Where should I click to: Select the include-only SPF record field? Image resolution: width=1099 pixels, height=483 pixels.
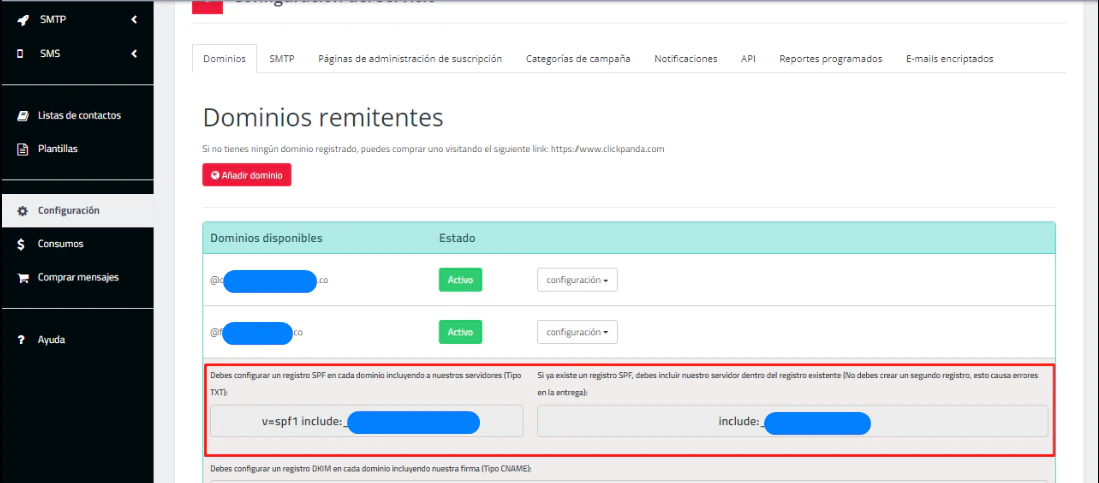793,421
